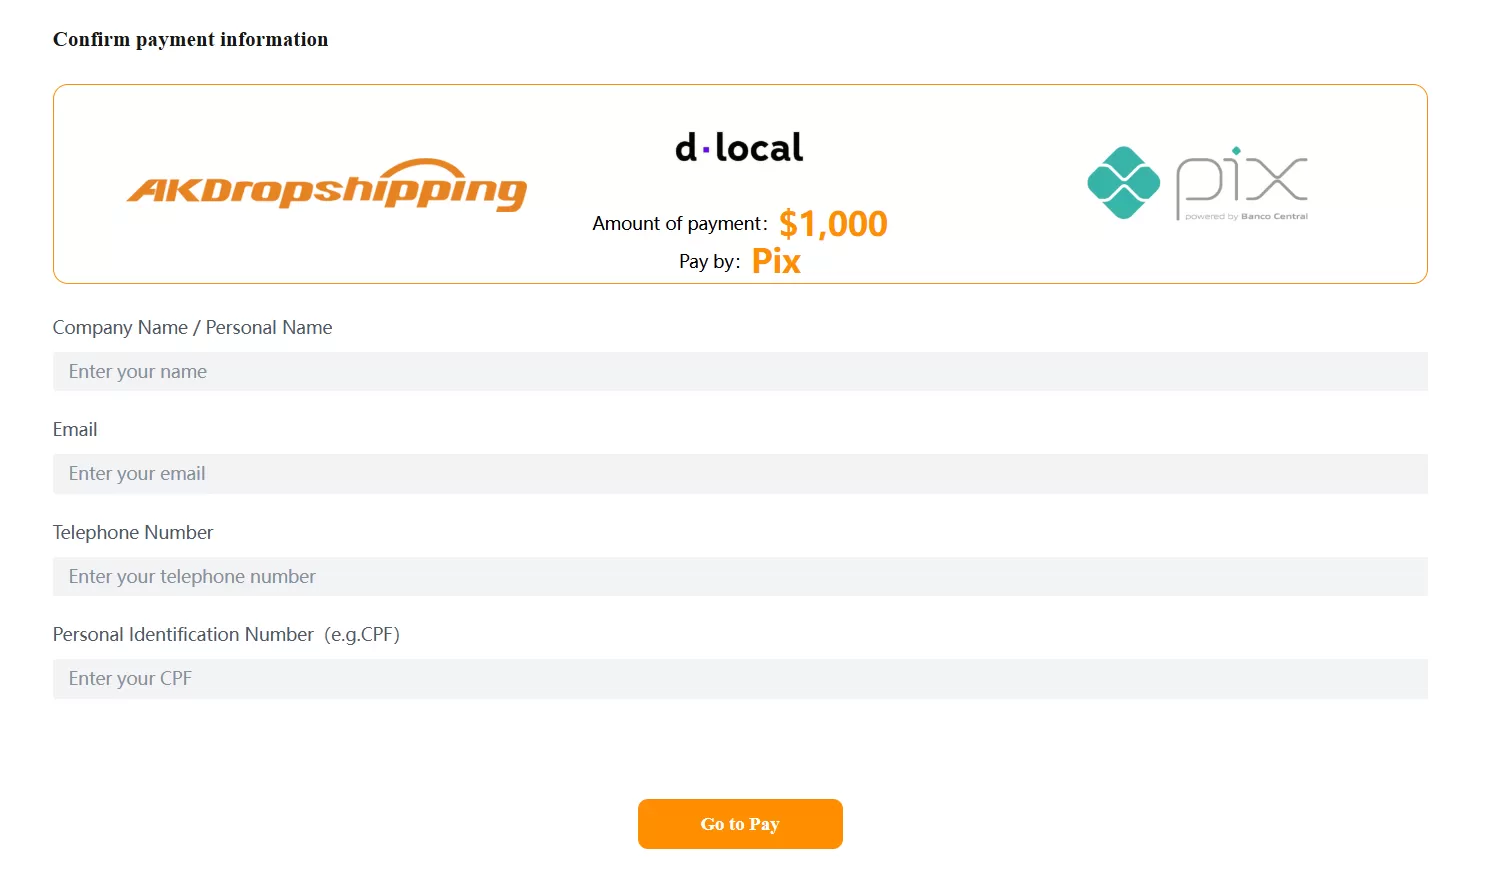Click the $1,000 amount text
This screenshot has height=881, width=1495.
[x=833, y=223]
